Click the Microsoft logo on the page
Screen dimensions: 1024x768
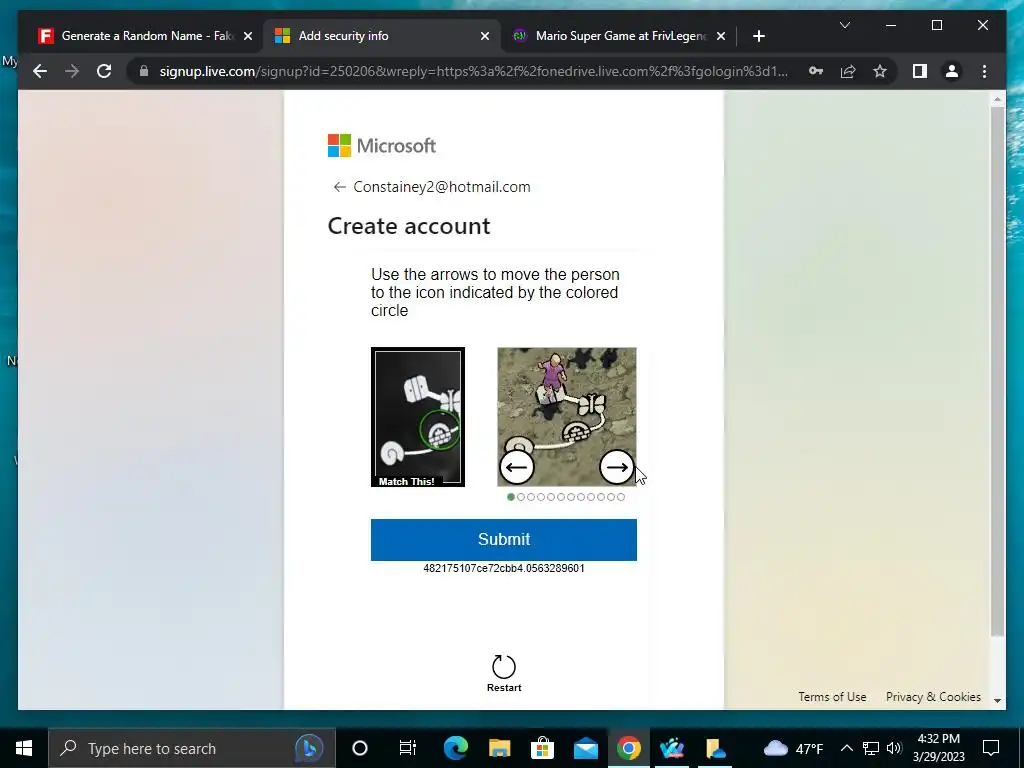(381, 146)
